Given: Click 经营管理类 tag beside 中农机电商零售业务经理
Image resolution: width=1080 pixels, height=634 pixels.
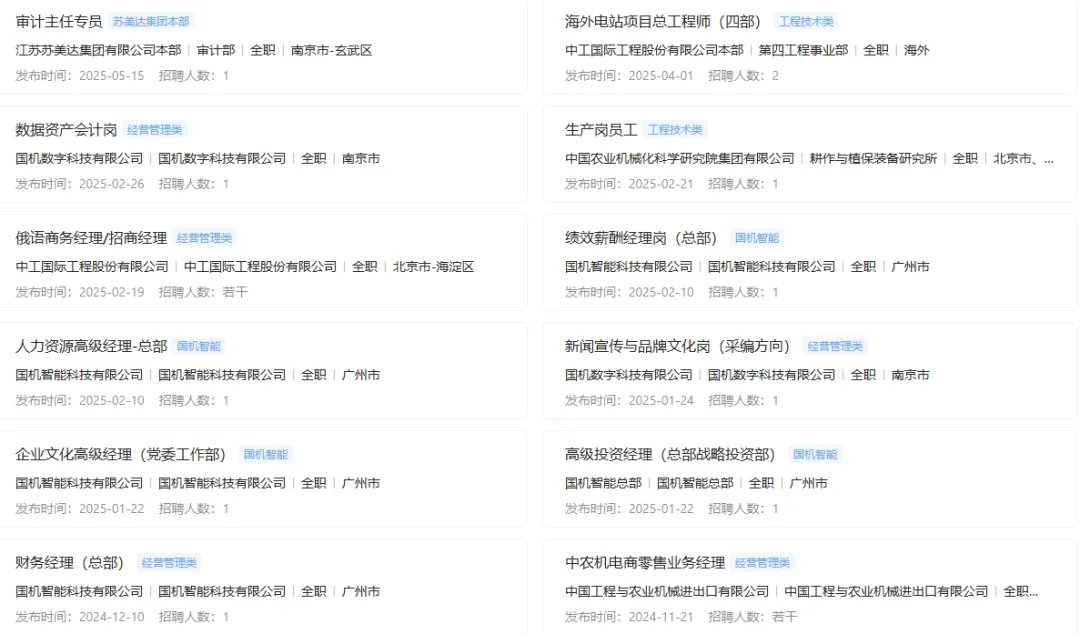Looking at the screenshot, I should pos(762,562).
